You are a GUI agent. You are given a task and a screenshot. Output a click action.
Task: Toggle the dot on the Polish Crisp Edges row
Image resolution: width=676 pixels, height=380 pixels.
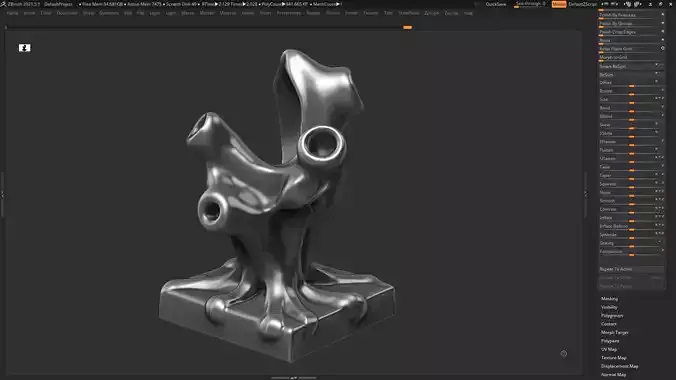[663, 31]
